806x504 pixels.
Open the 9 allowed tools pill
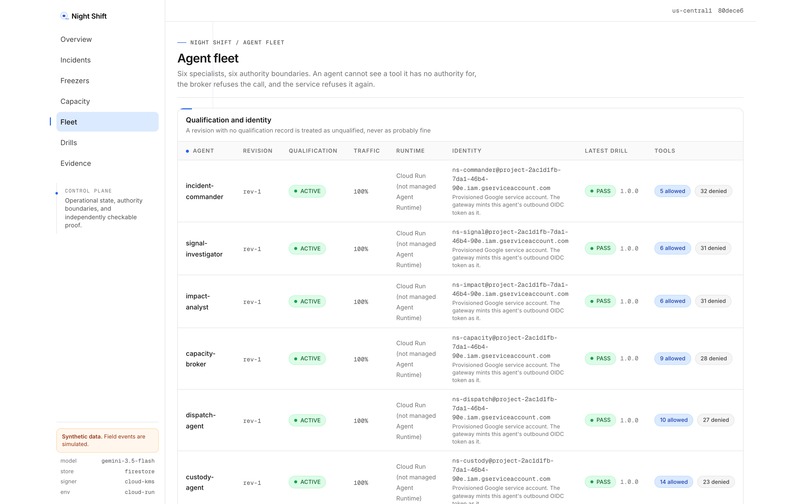coord(672,358)
